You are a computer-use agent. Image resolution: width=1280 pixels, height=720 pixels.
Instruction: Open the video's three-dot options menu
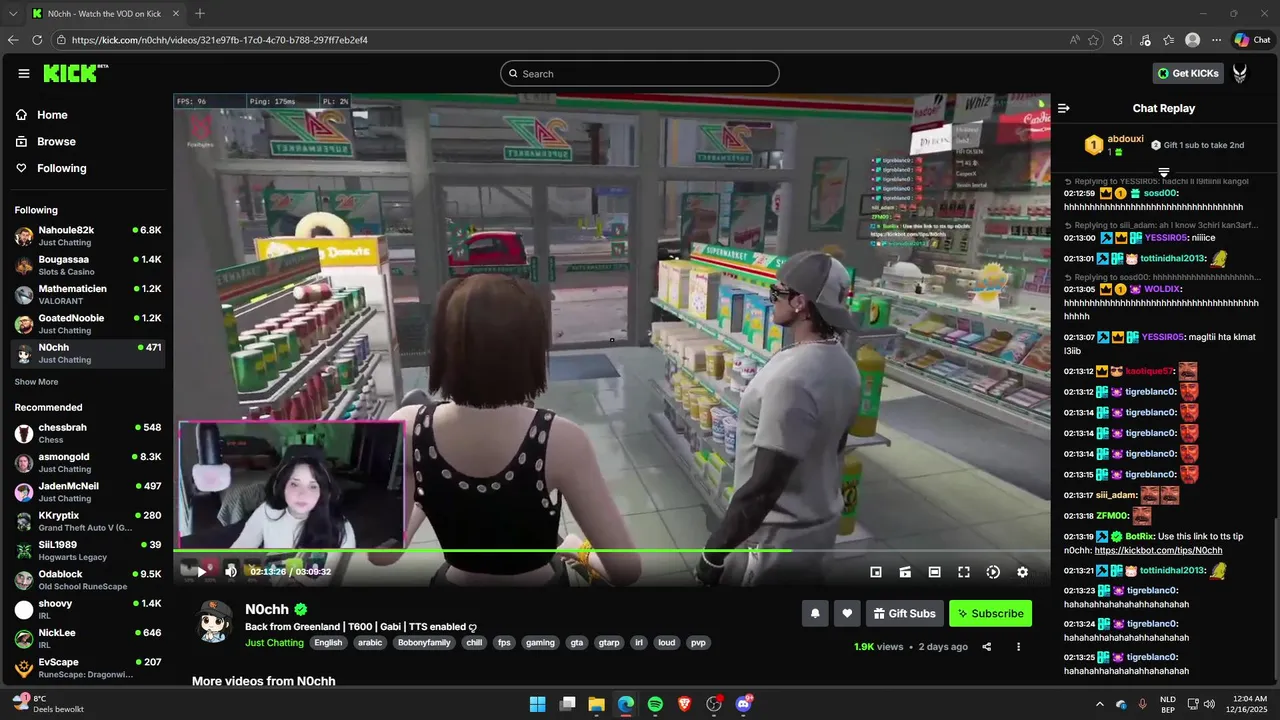[1019, 647]
